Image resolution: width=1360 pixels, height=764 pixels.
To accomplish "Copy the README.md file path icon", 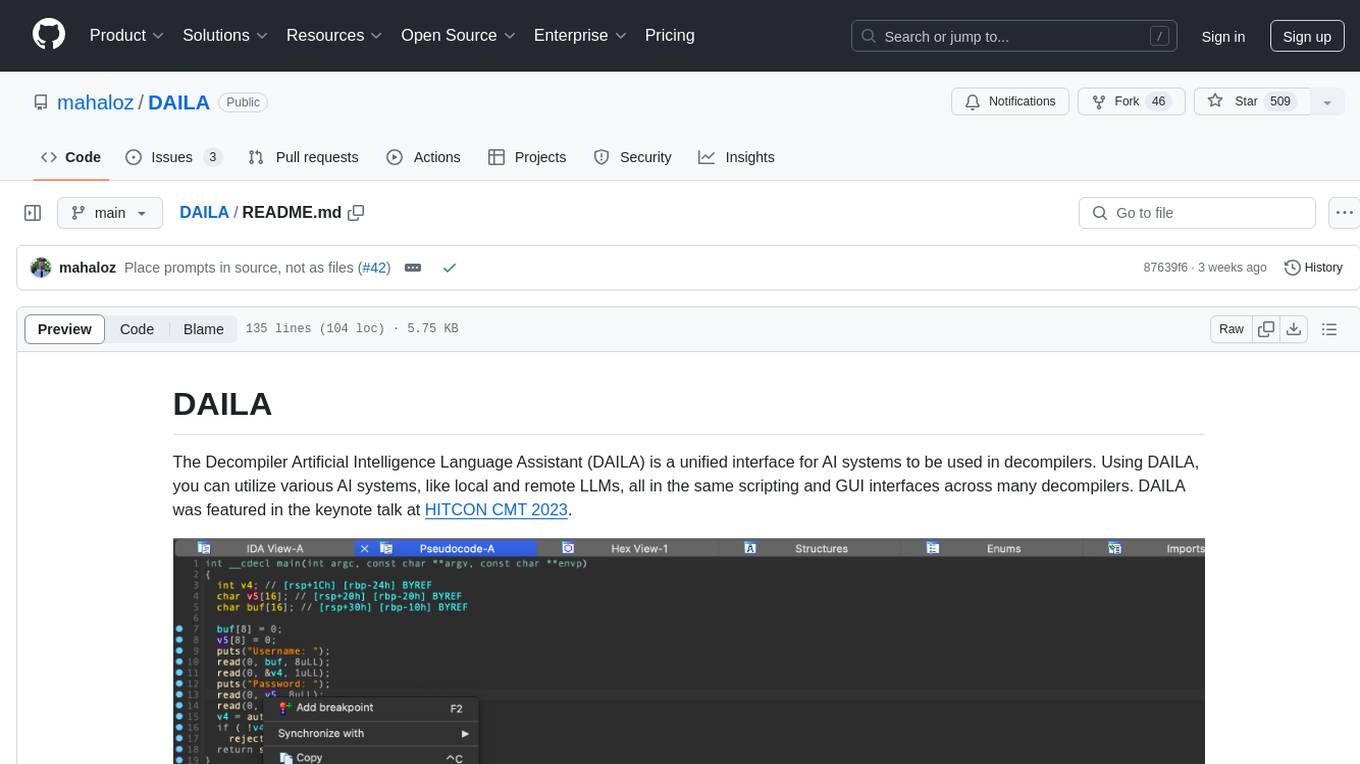I will click(x=356, y=213).
